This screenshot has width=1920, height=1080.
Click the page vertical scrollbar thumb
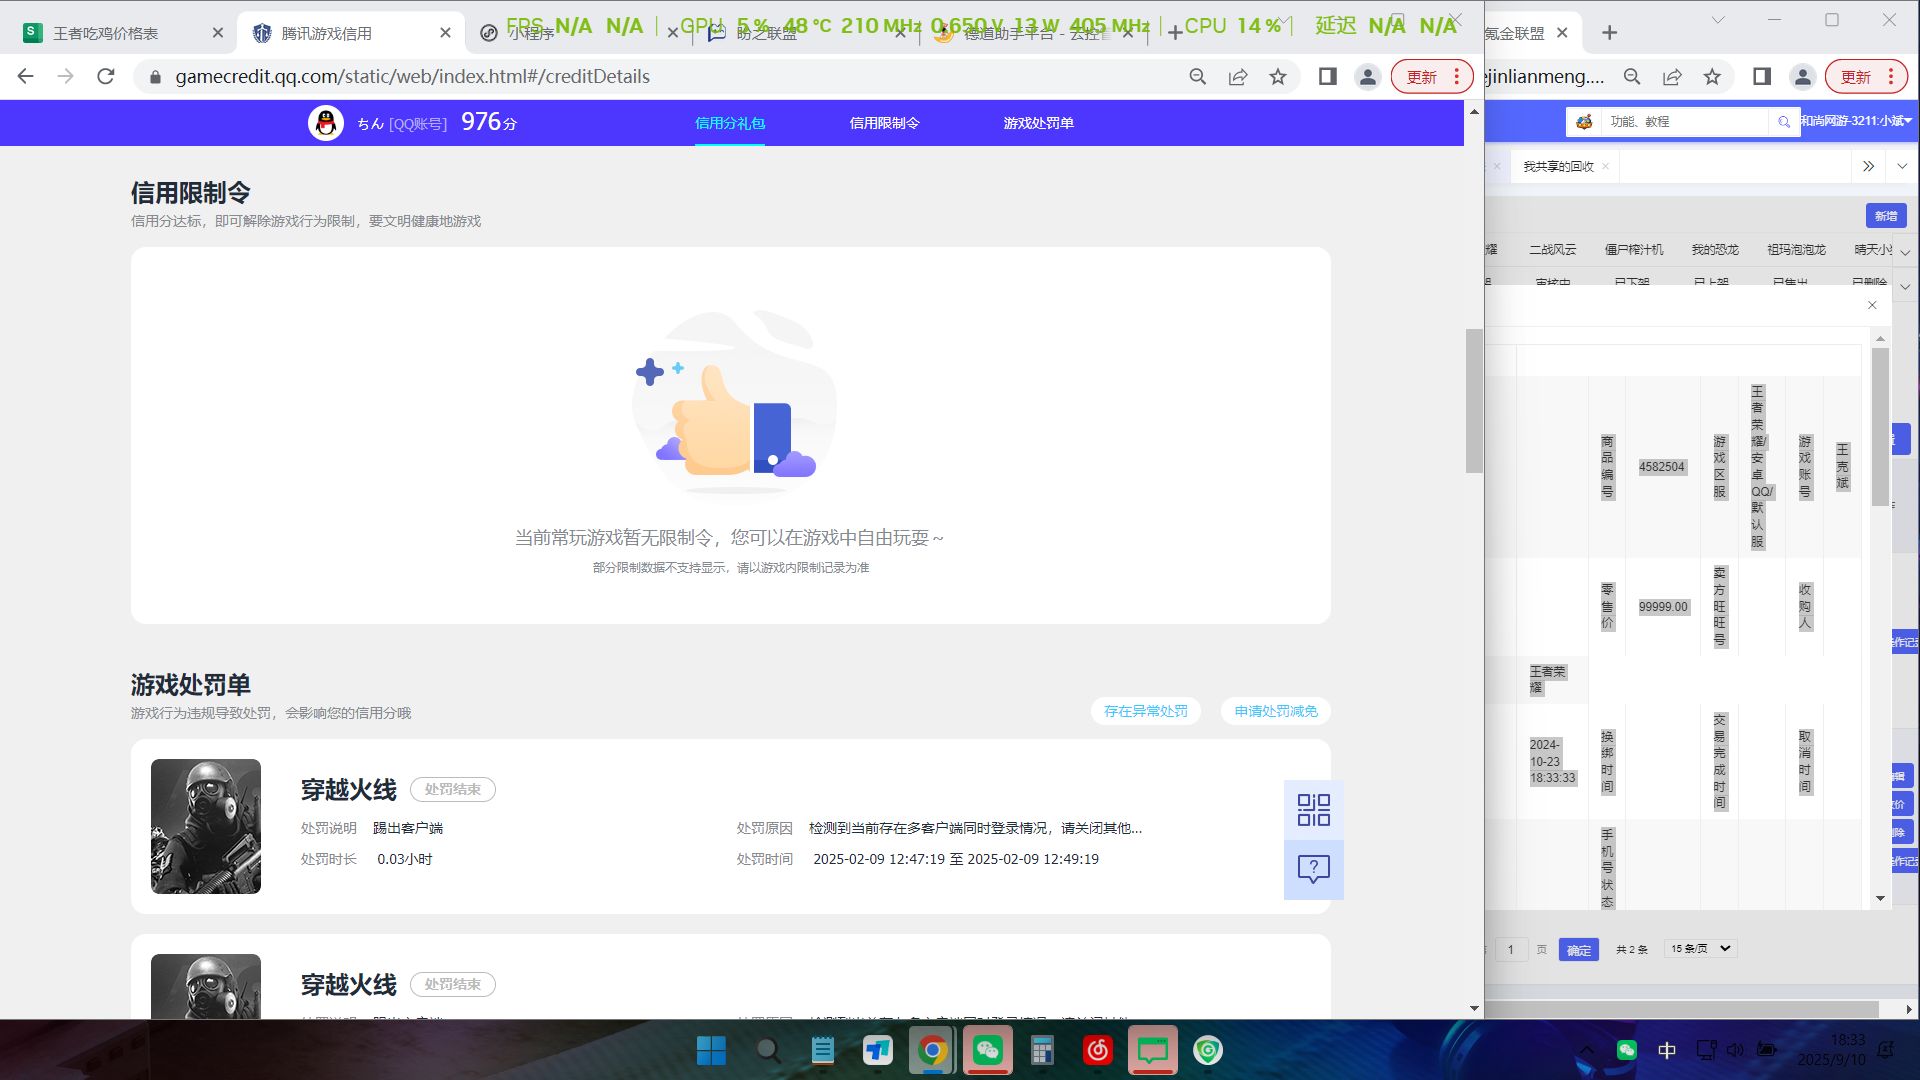tap(1474, 400)
